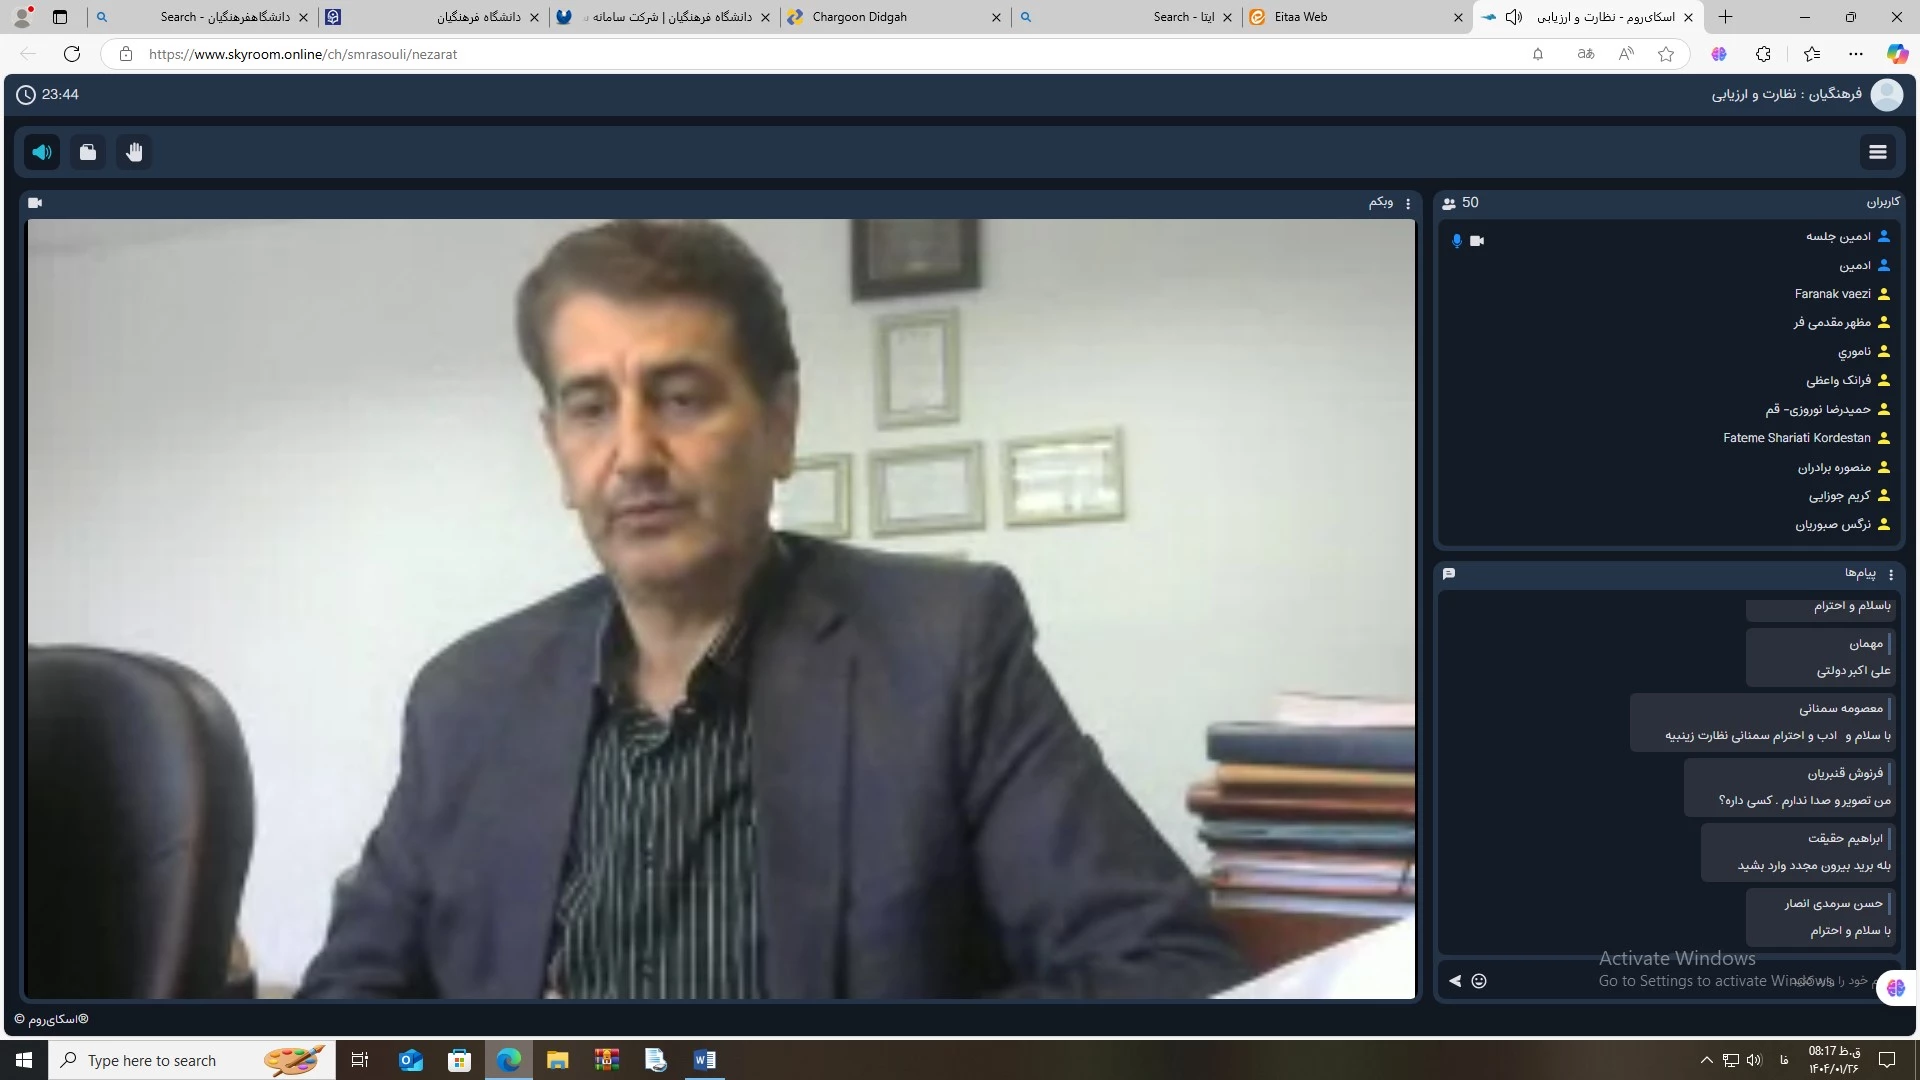Screen dimensions: 1920x1080
Task: Open browser extensions puzzle icon
Action: click(x=1763, y=54)
